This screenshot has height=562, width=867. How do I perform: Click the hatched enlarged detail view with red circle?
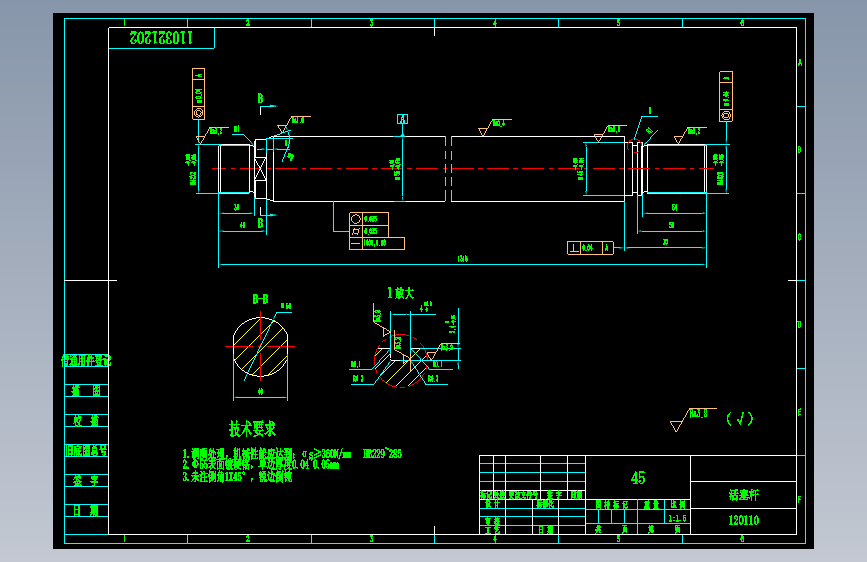(x=401, y=361)
